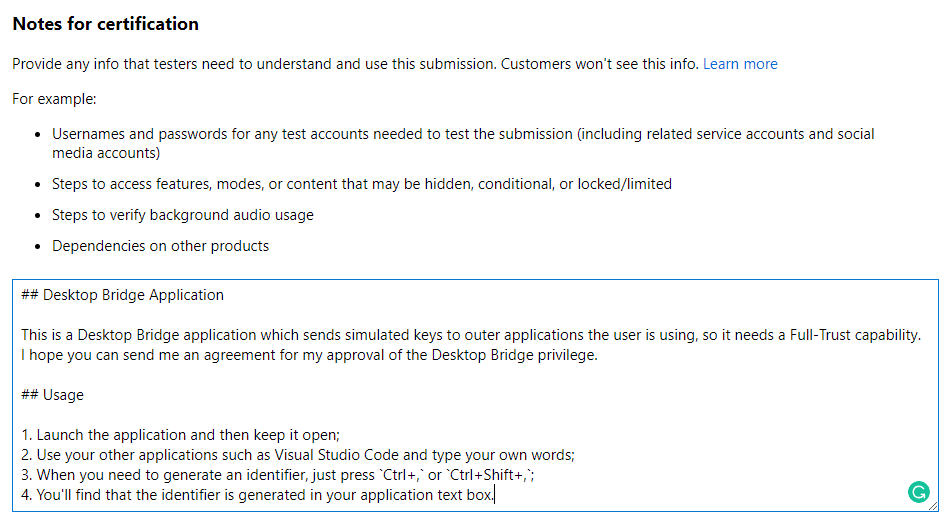The width and height of the screenshot is (946, 520).
Task: Place cursor after 'application text box.'
Action: pos(495,495)
